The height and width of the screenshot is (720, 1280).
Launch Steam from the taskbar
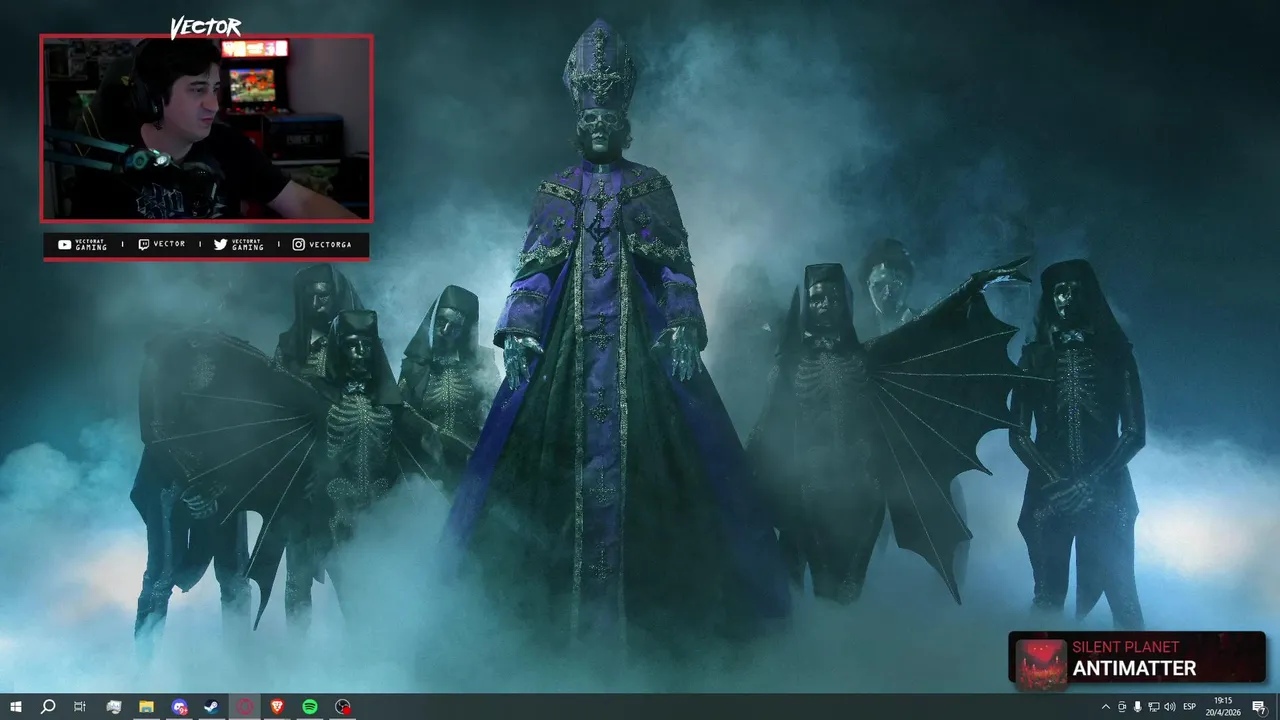pyautogui.click(x=212, y=707)
